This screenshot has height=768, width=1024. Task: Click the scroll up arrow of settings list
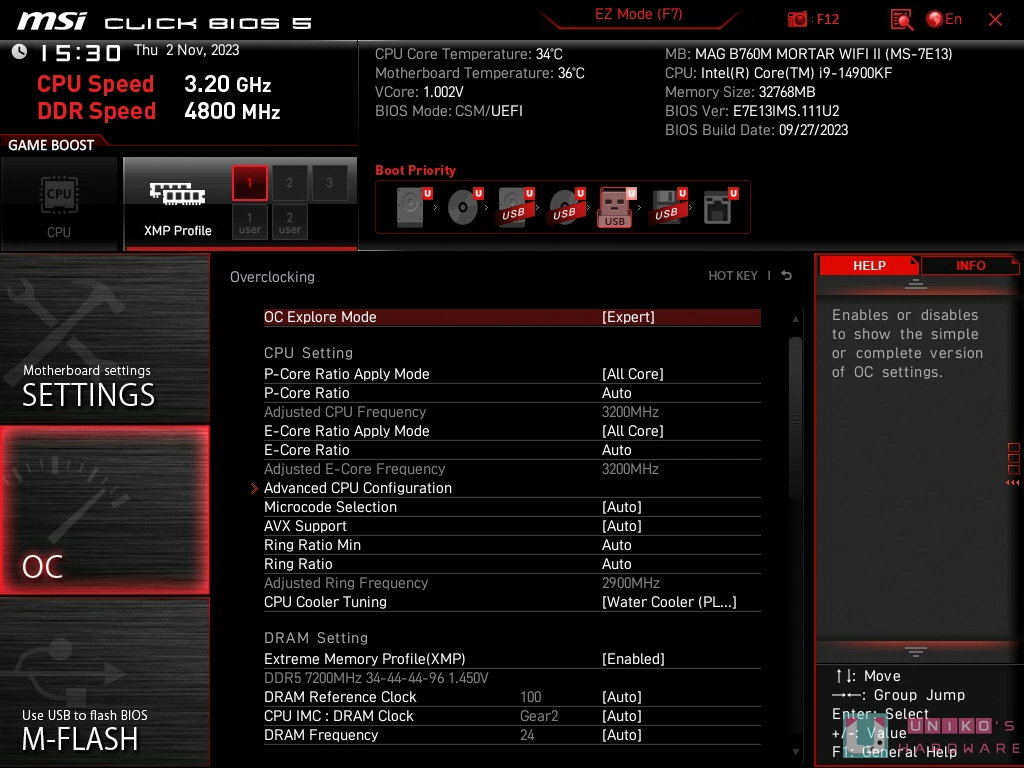point(795,319)
